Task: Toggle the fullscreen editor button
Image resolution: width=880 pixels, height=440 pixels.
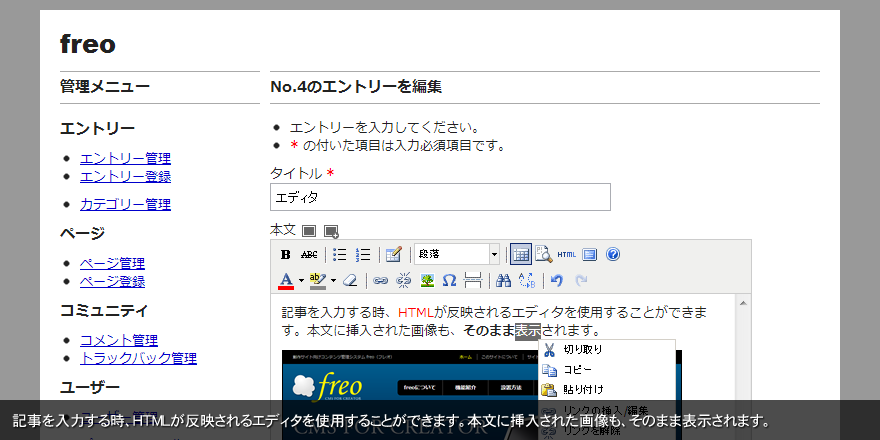Action: click(x=590, y=254)
